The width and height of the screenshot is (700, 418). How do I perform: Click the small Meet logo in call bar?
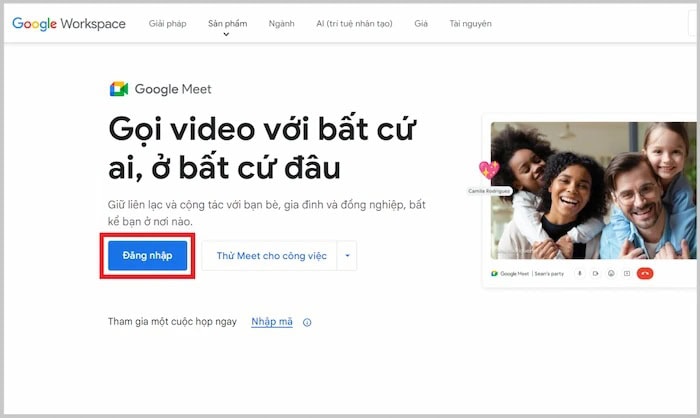pos(494,273)
